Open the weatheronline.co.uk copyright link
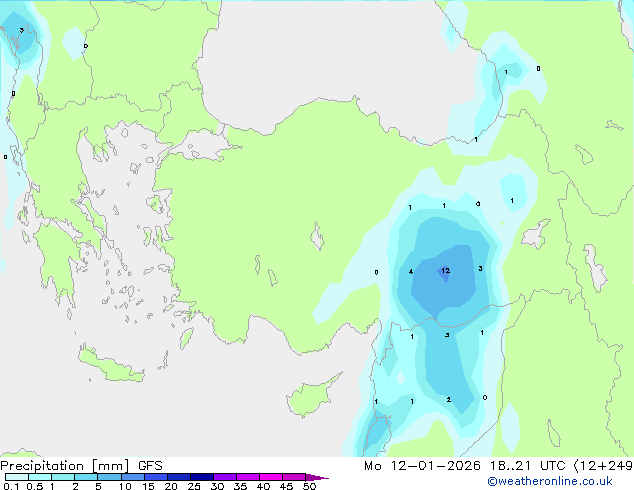The width and height of the screenshot is (634, 490). click(x=550, y=481)
